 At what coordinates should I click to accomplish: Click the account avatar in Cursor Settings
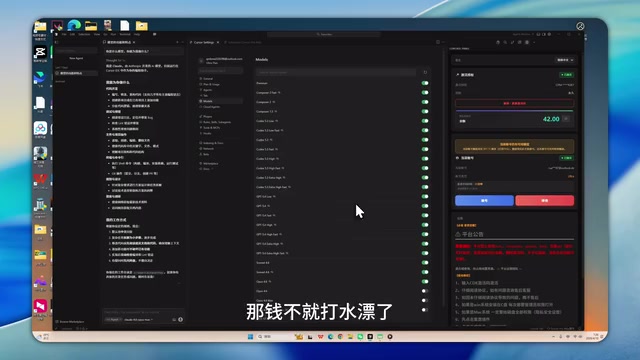coord(201,61)
